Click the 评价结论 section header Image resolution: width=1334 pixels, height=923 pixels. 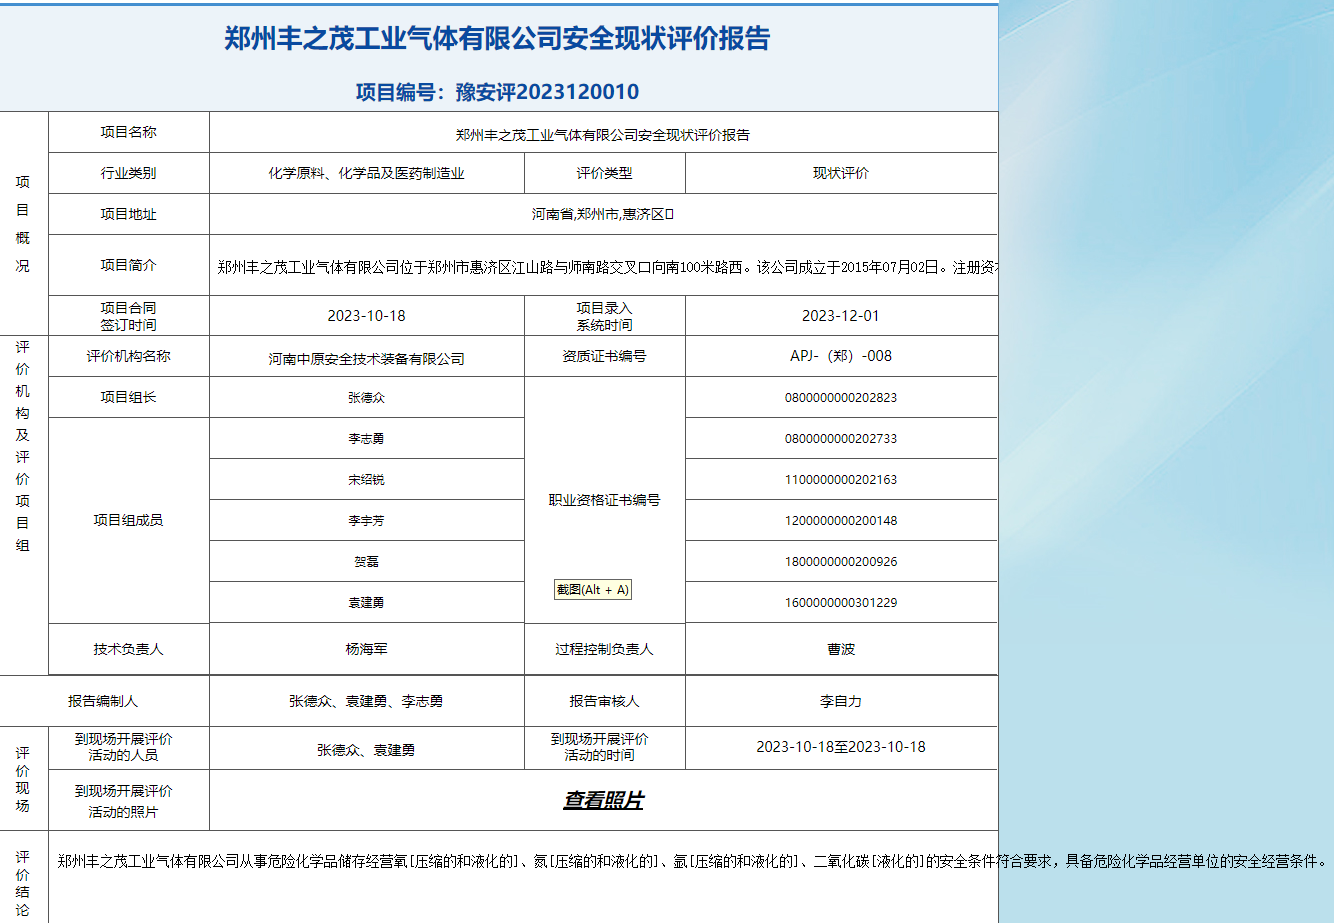coord(23,884)
